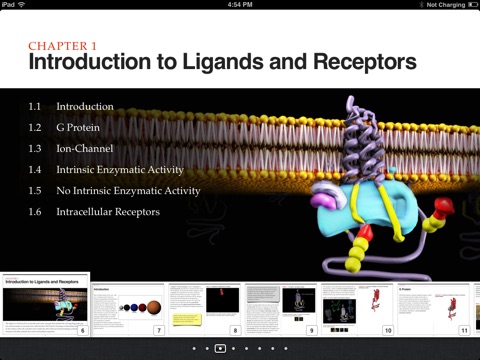
Task: Select the fifth chapter dot in page indicator
Action: pyautogui.click(x=246, y=349)
